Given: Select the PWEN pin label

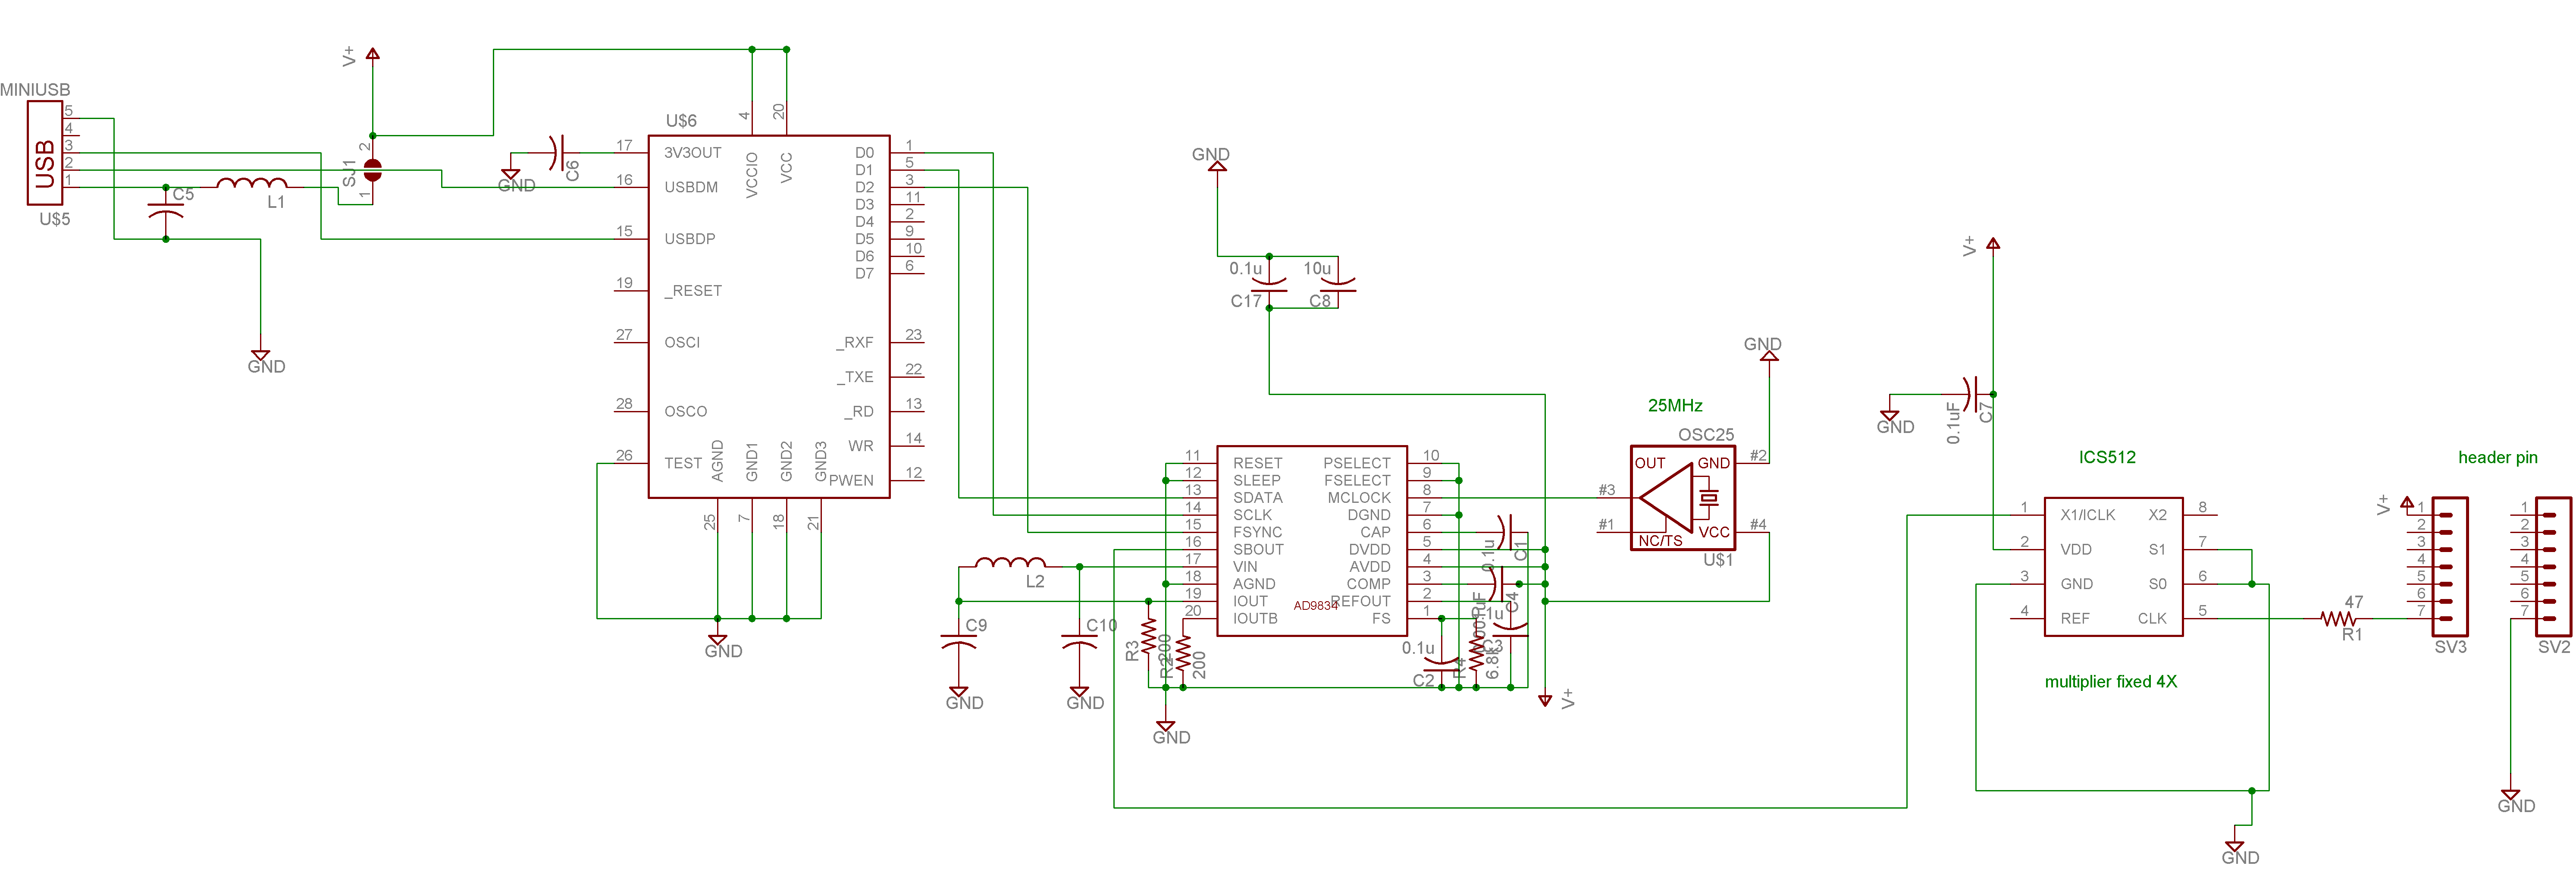Looking at the screenshot, I should pyautogui.click(x=851, y=481).
